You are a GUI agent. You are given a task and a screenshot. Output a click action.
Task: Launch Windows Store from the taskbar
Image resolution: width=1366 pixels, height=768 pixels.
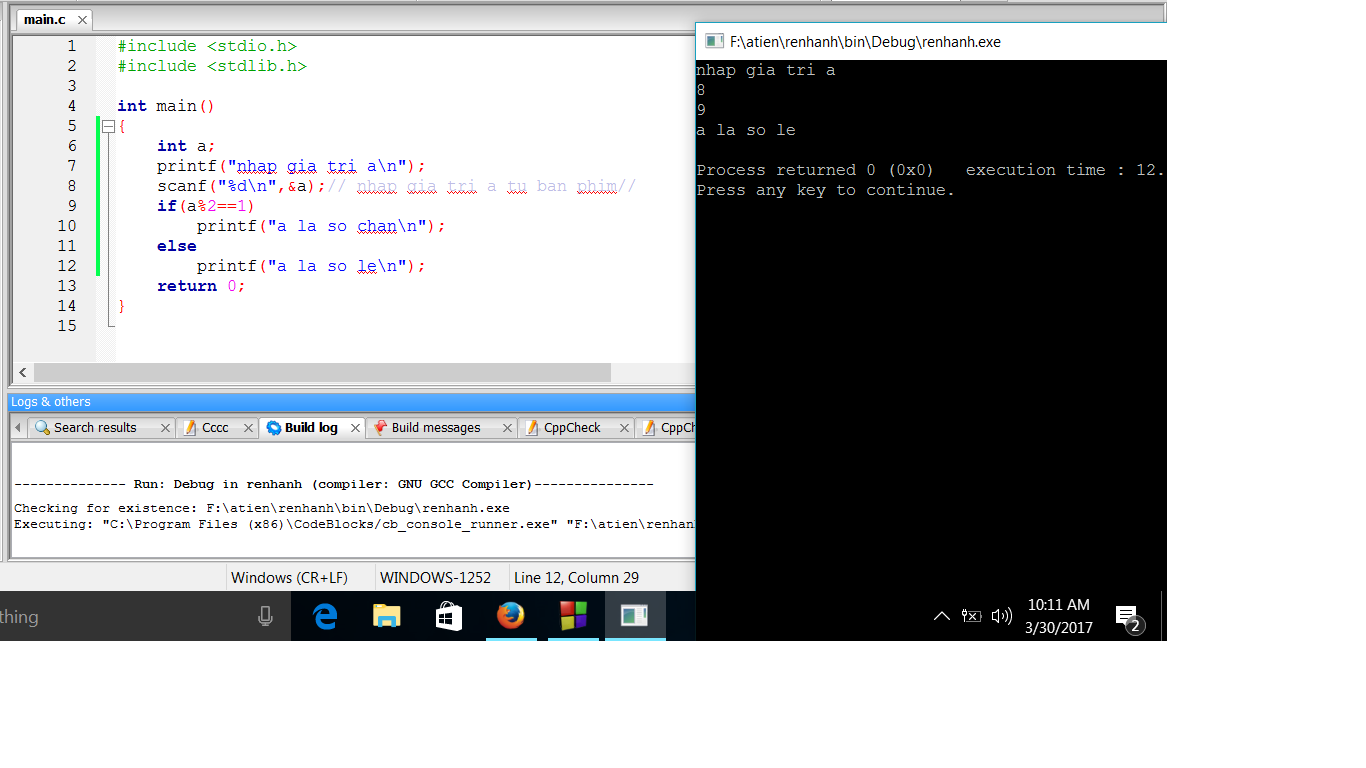(x=449, y=616)
